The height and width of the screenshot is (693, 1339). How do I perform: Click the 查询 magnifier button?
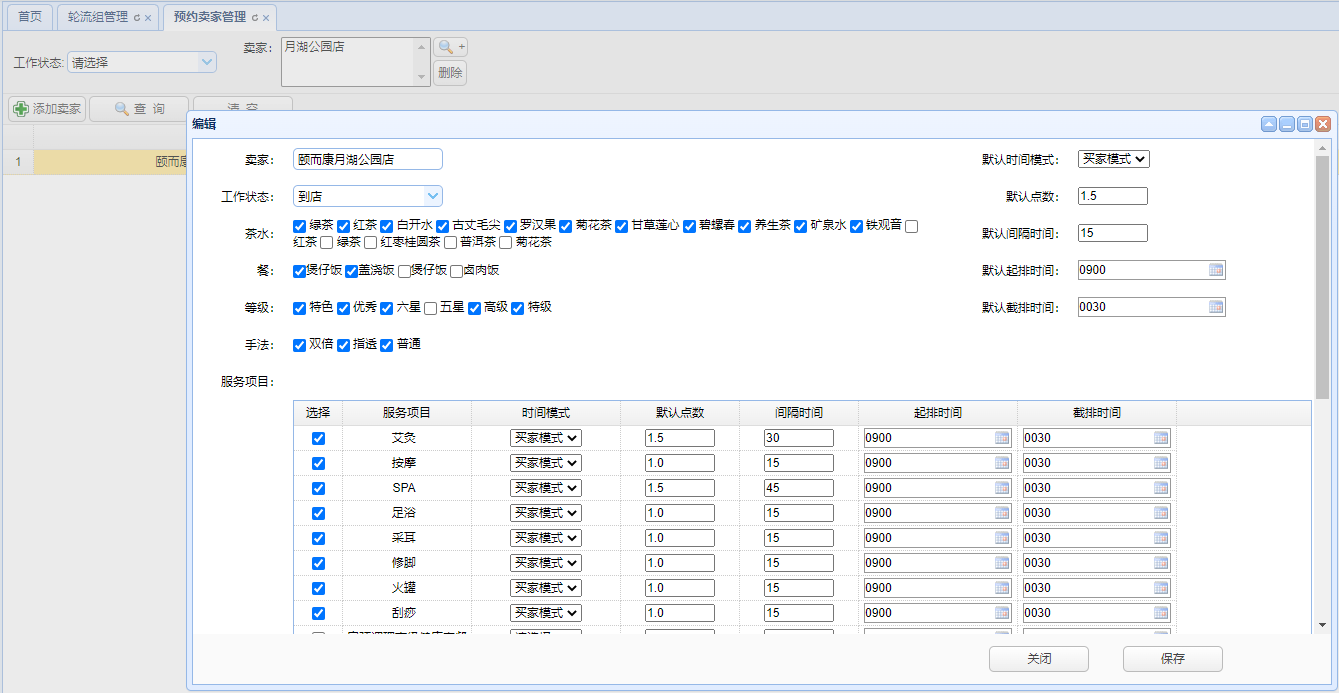(138, 109)
